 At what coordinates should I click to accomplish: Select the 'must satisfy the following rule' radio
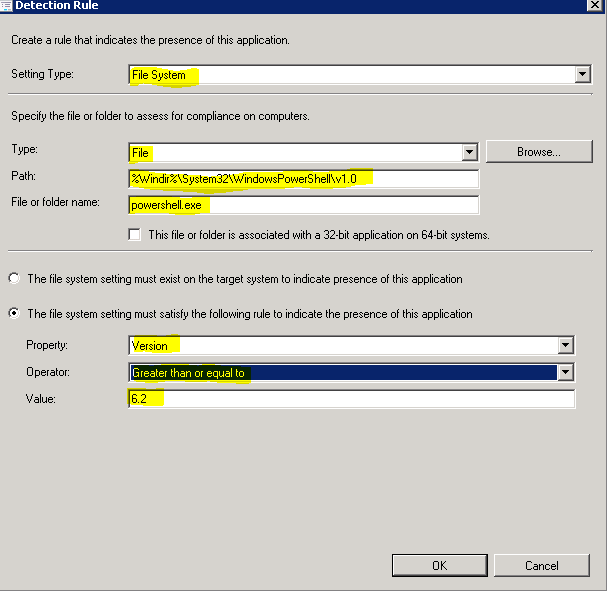tap(14, 313)
